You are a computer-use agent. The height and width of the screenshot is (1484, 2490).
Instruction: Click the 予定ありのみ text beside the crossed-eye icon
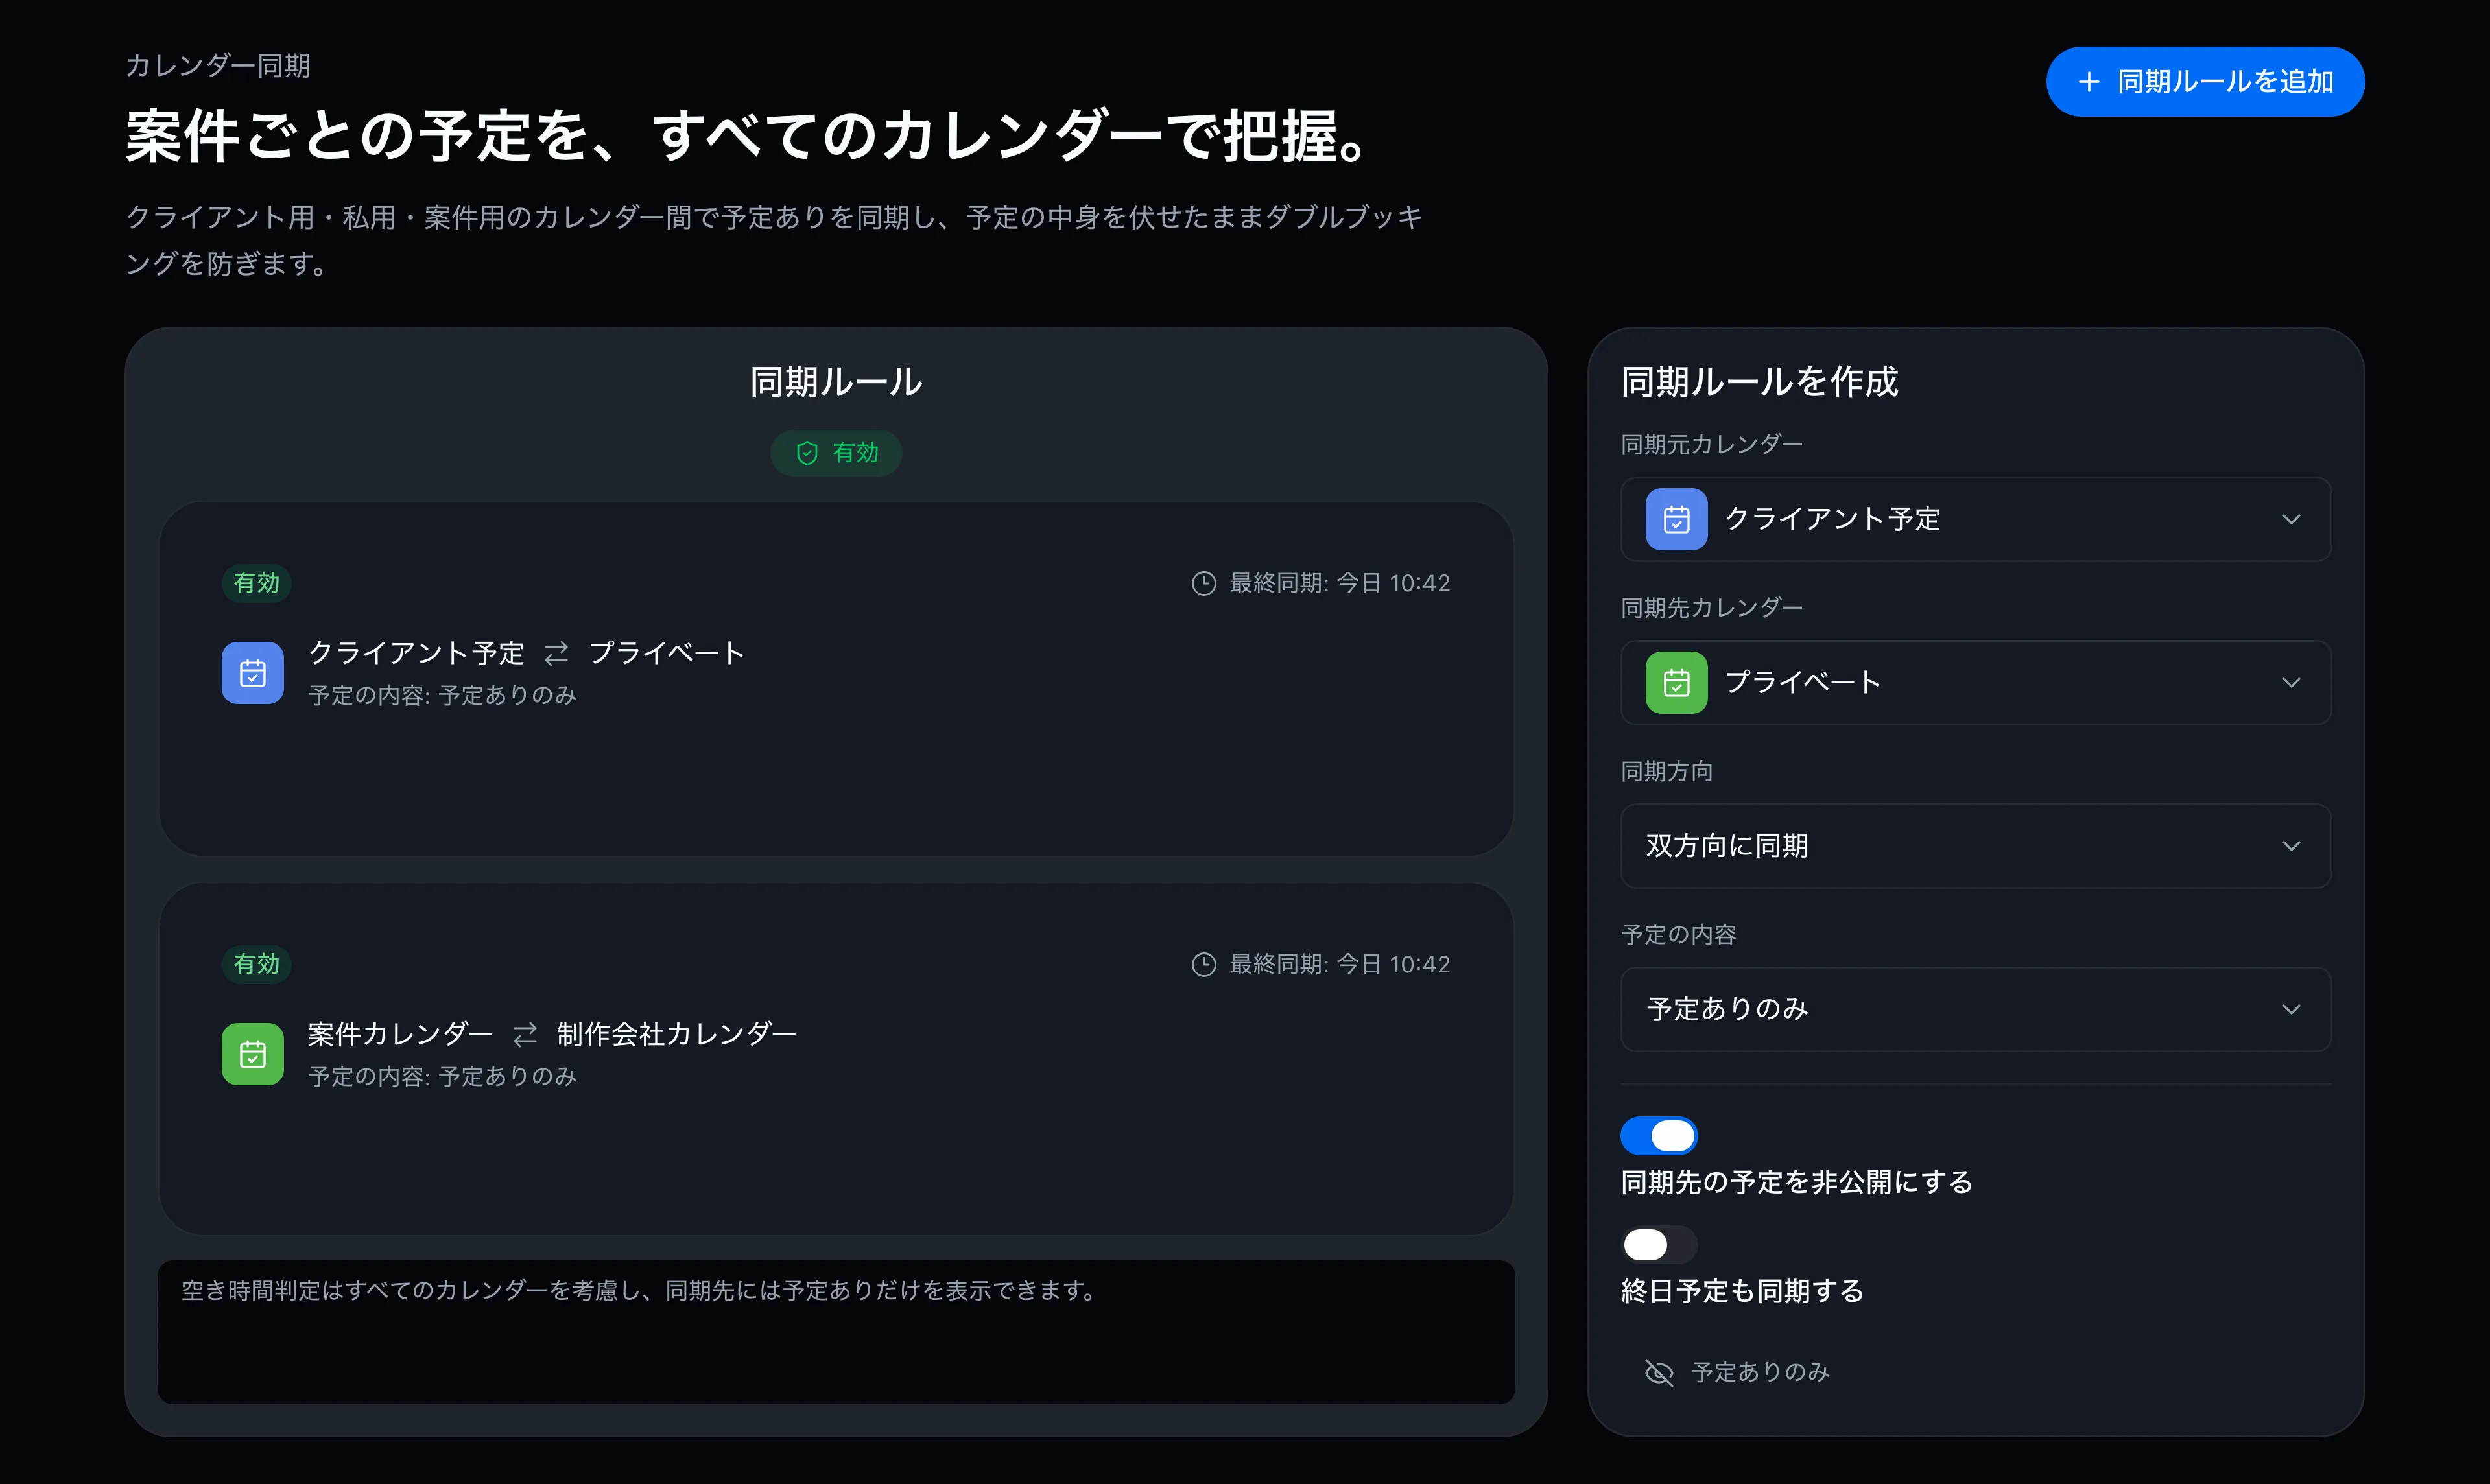1760,1372
